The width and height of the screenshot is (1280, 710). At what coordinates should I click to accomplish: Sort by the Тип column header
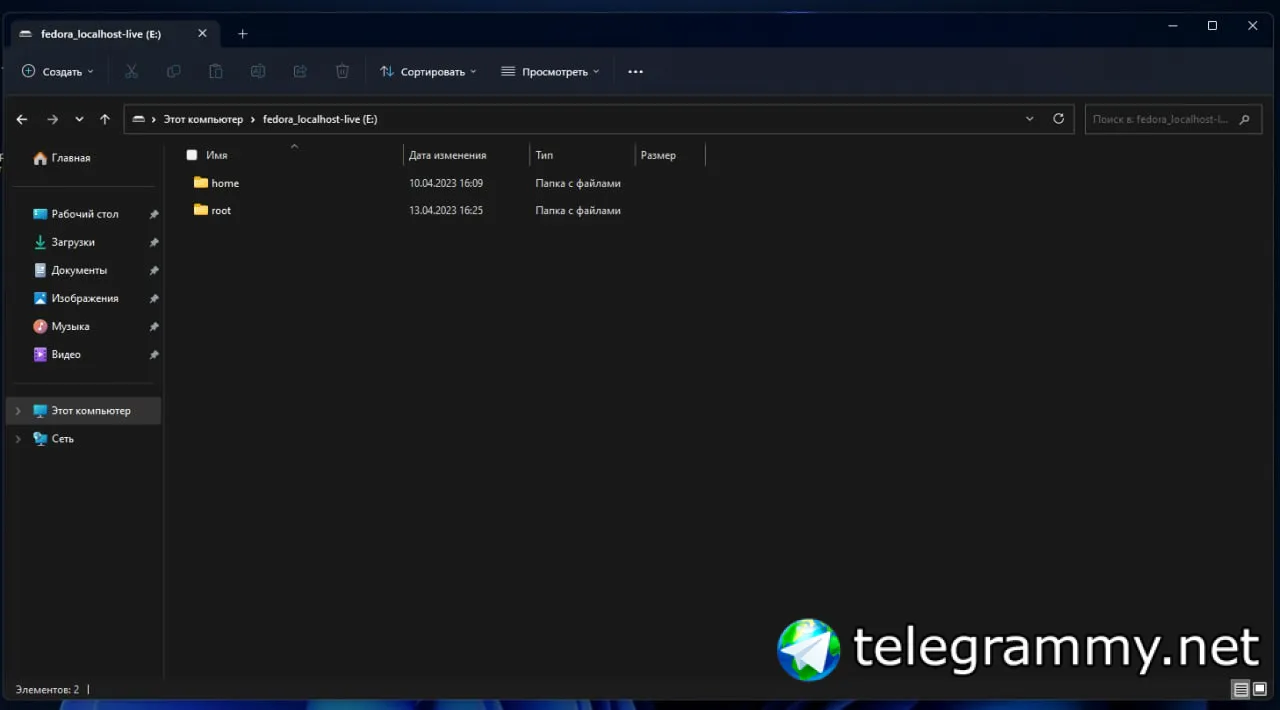click(x=544, y=155)
